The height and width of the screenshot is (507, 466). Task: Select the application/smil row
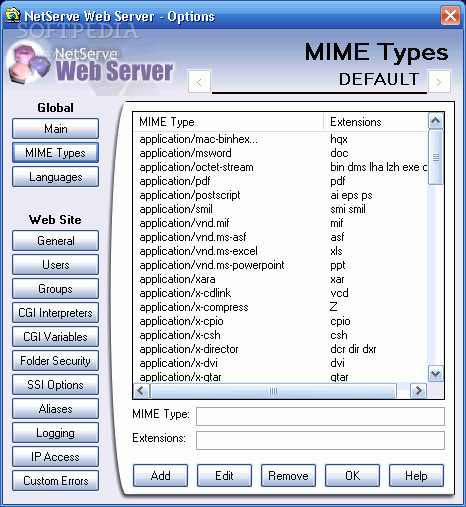coord(280,209)
